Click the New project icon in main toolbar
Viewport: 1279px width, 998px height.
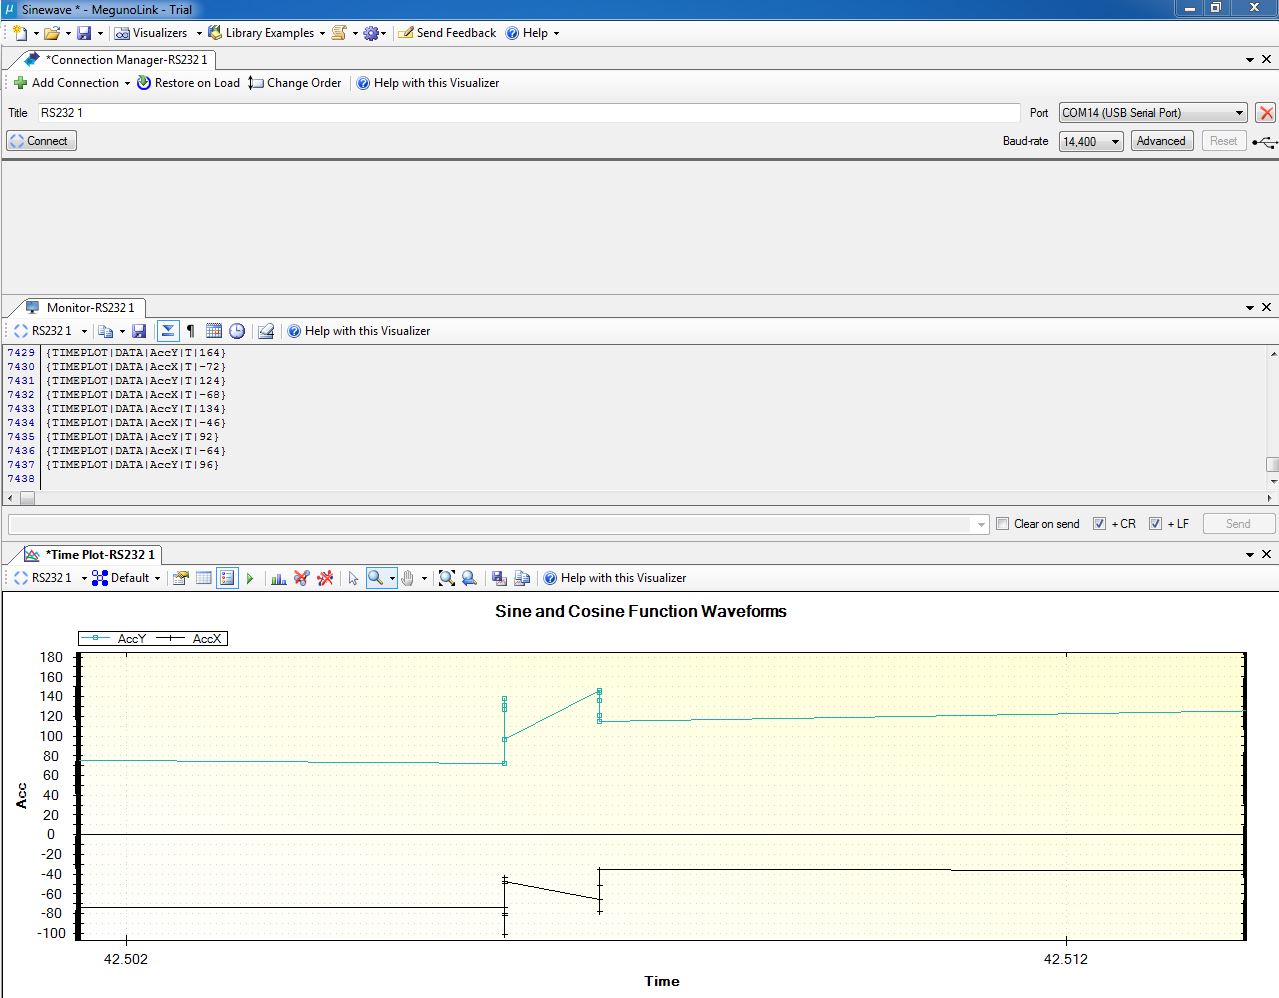tap(20, 33)
